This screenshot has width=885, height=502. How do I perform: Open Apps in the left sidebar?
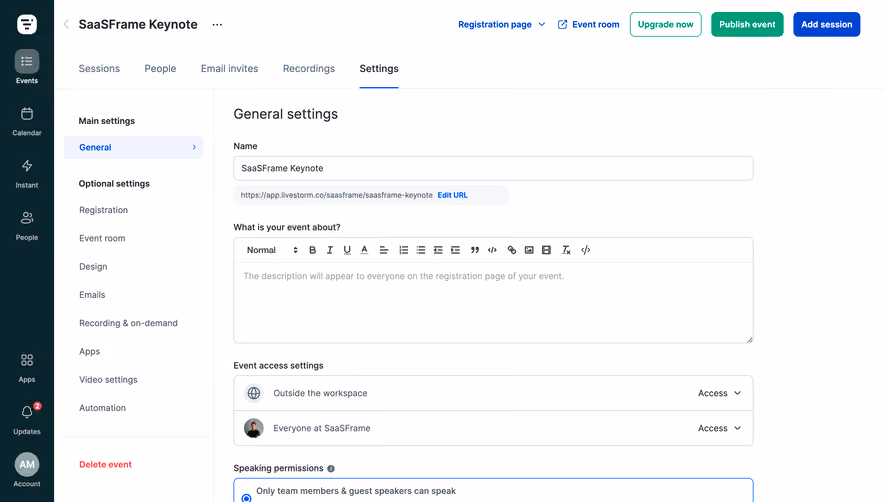pyautogui.click(x=27, y=368)
